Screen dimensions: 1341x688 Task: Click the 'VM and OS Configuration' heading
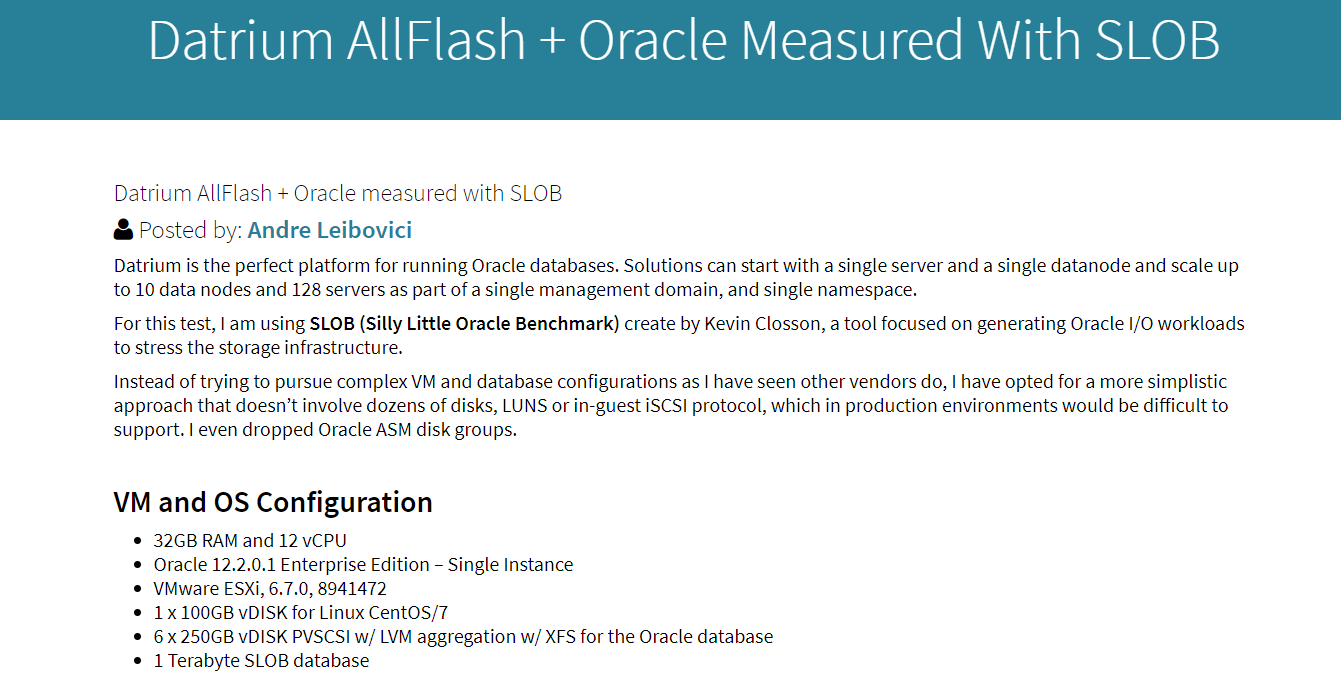[x=273, y=501]
